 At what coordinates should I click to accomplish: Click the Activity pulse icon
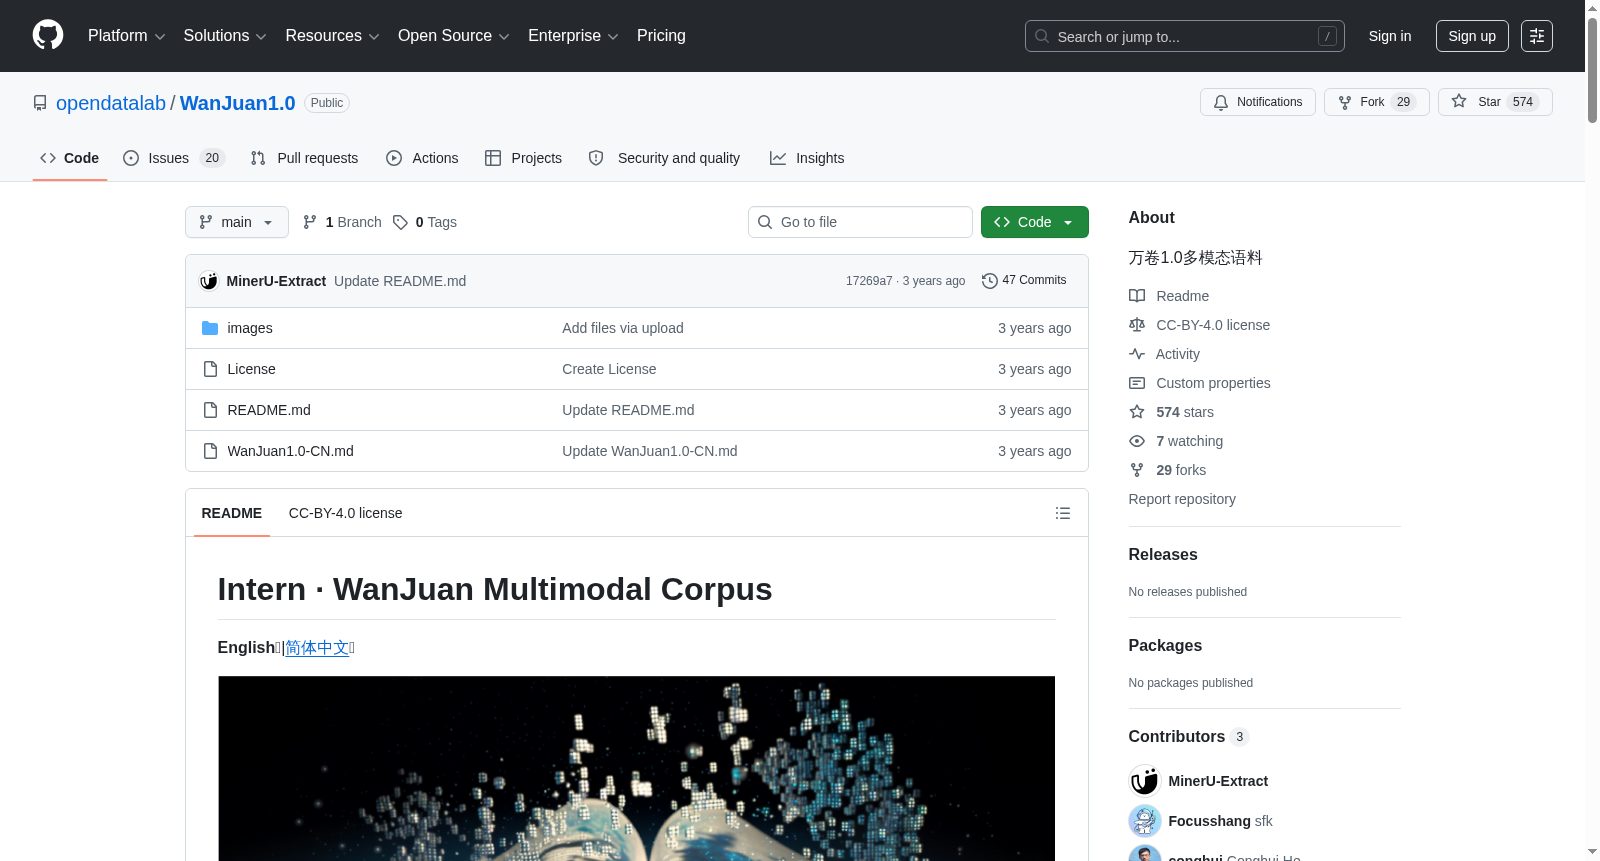[1137, 354]
